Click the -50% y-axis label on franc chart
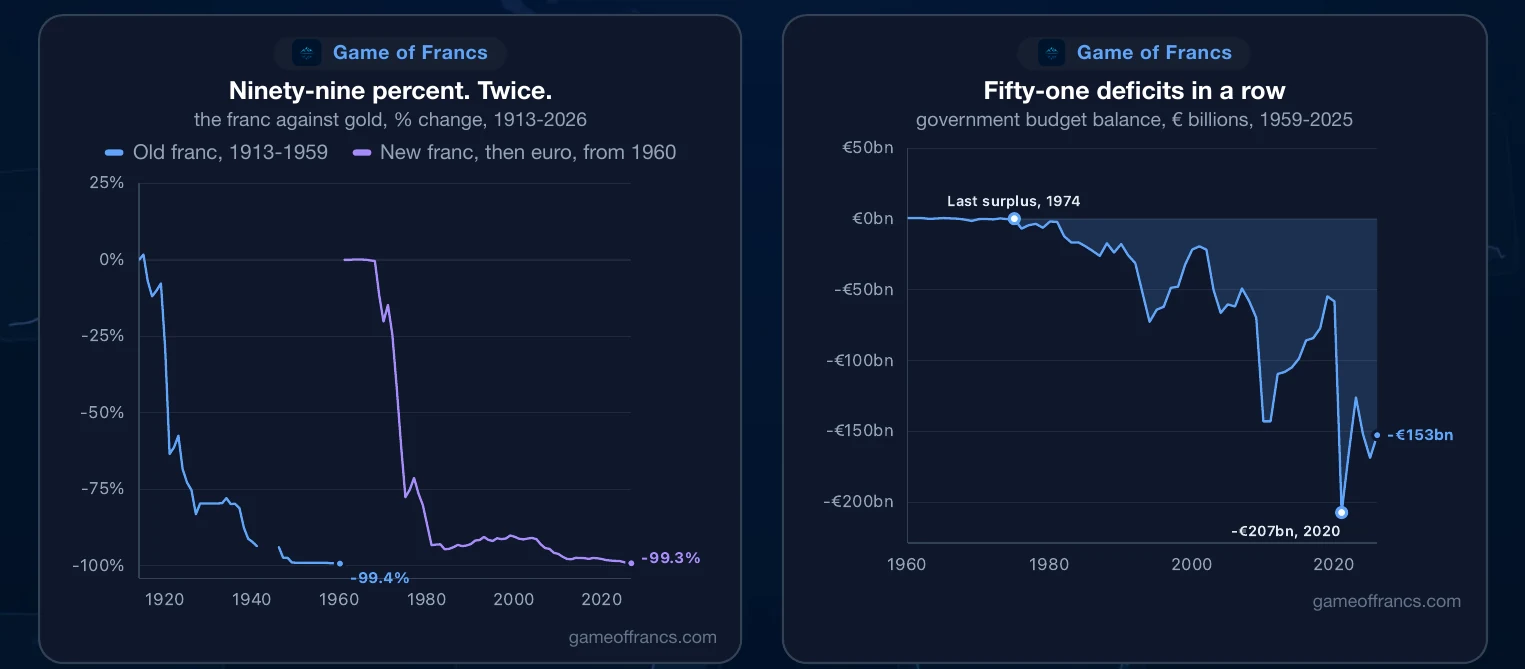 click(103, 412)
